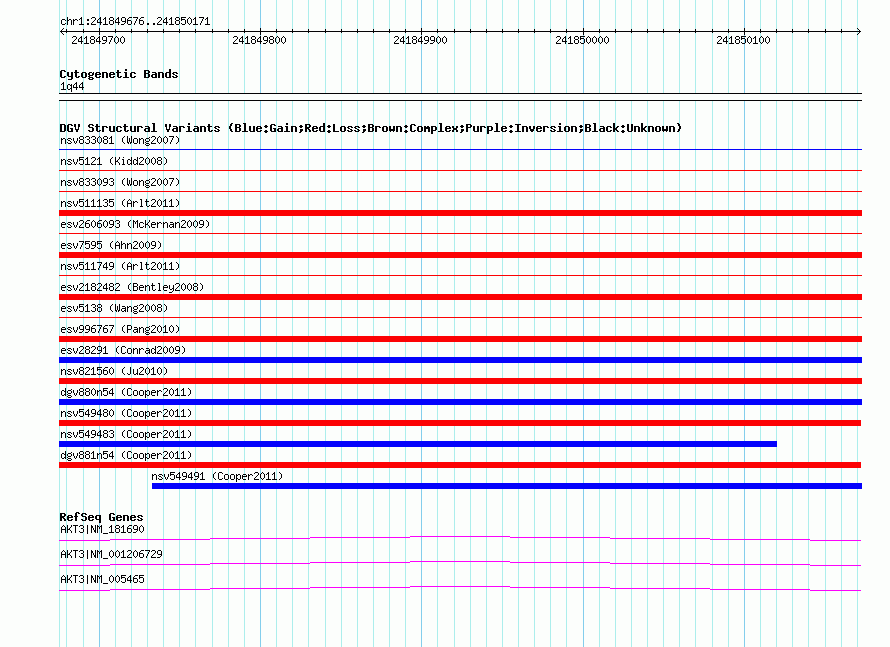This screenshot has width=890, height=647.
Task: Click the DGV Structural Variants track title
Action: pyautogui.click(x=371, y=128)
